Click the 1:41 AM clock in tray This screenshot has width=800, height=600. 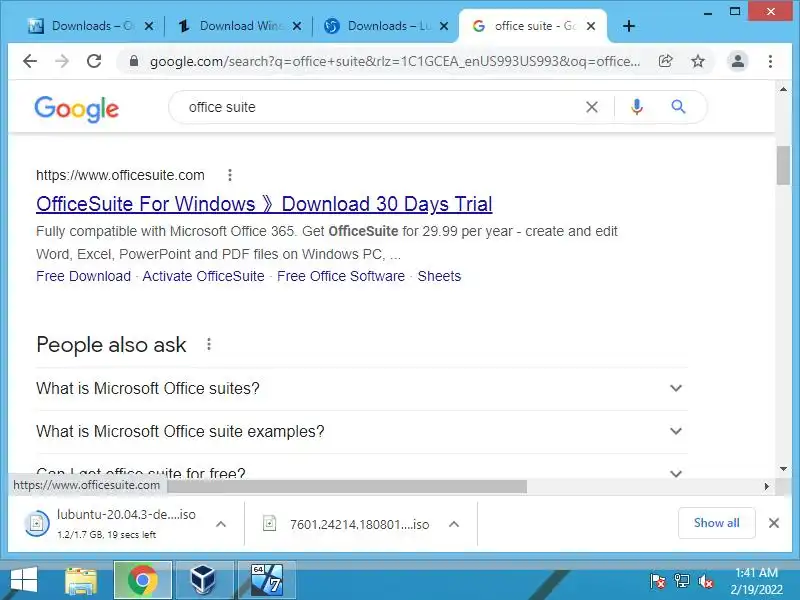[x=756, y=573]
